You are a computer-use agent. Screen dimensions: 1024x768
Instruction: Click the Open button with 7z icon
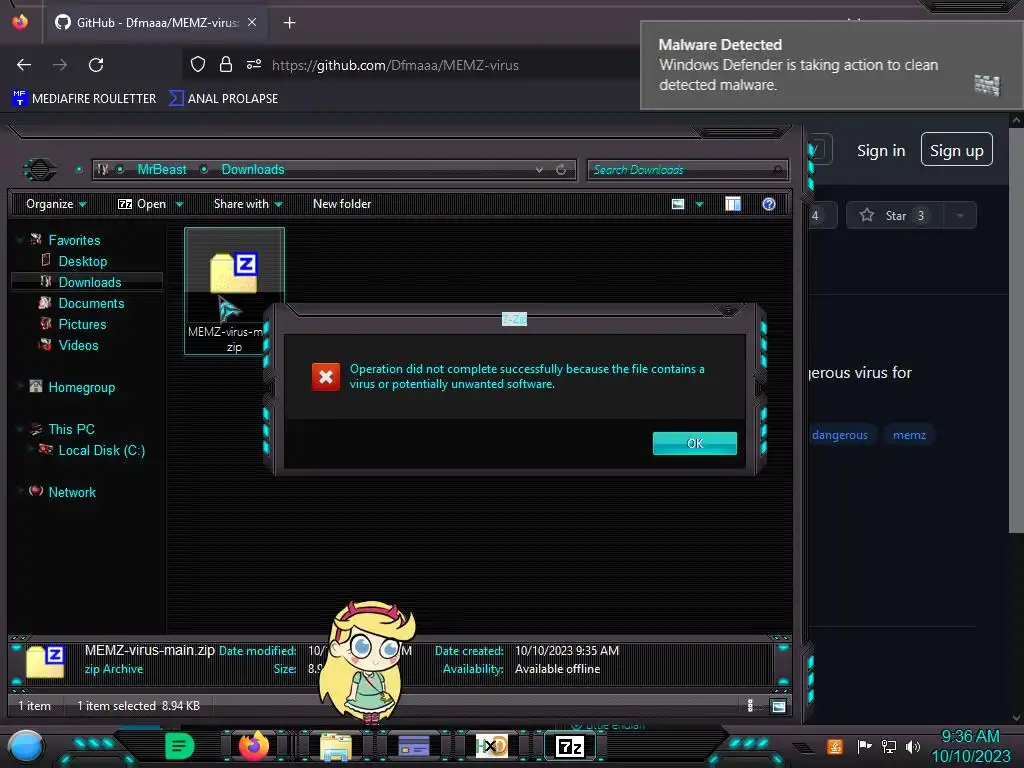(142, 204)
